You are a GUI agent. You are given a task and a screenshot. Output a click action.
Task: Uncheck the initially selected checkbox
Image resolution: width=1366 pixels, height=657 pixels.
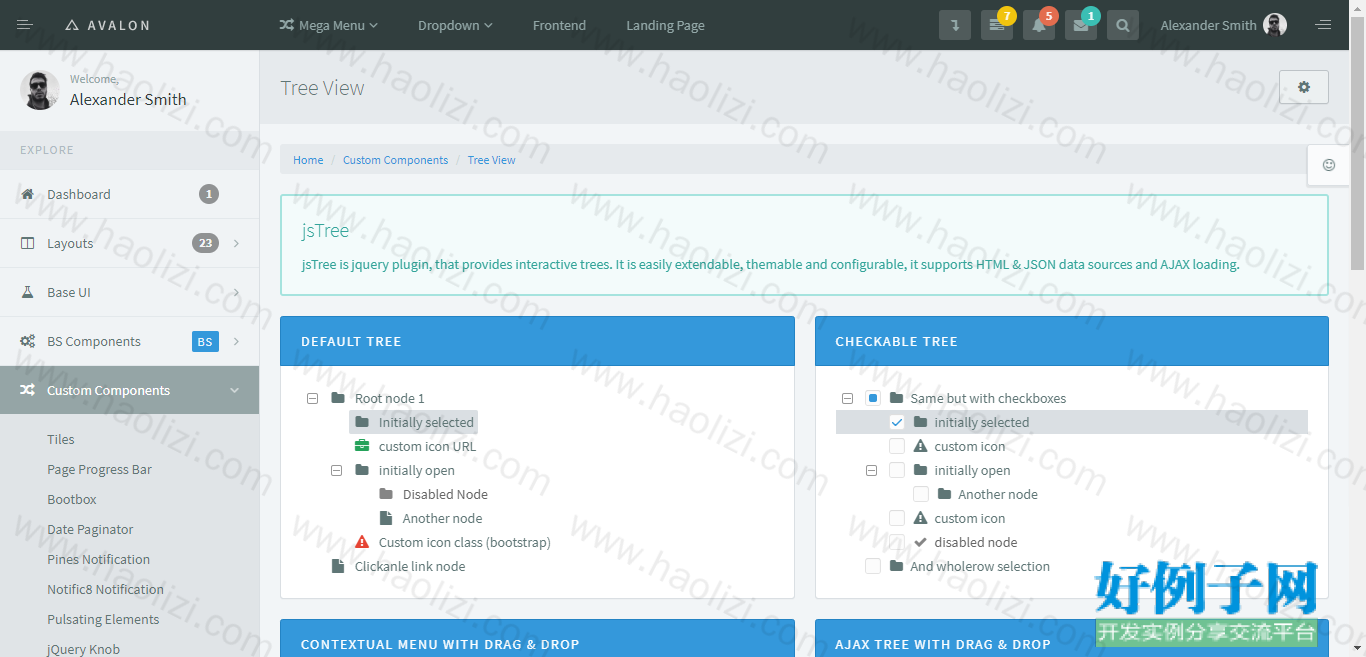click(897, 422)
